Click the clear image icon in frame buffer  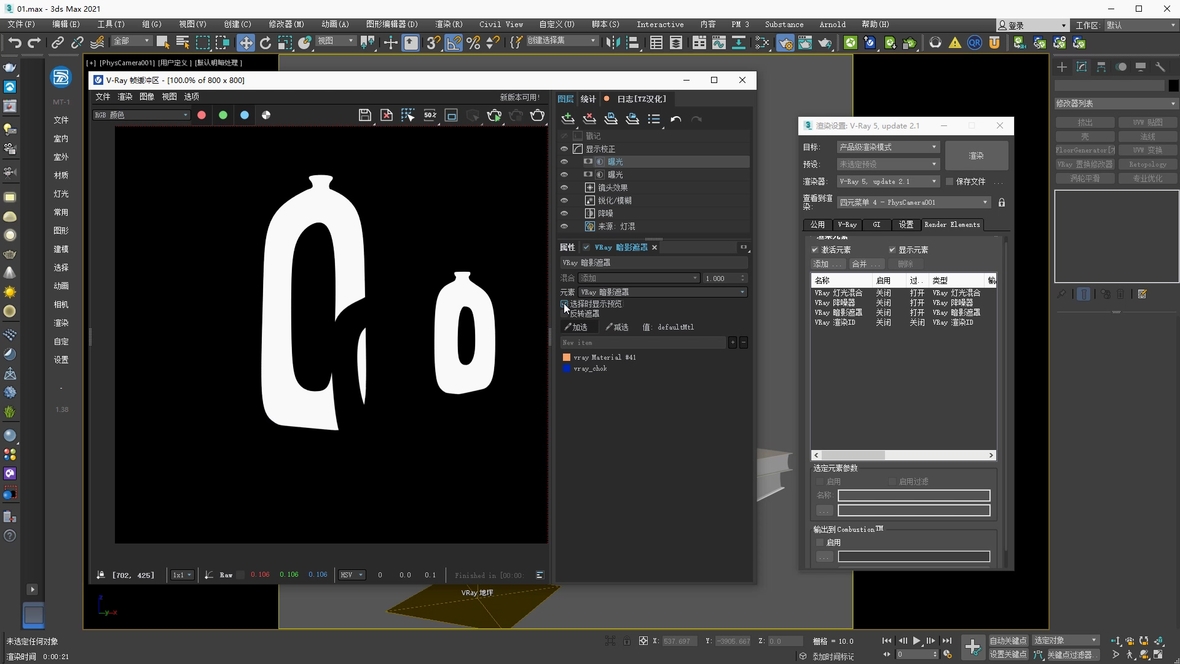tap(387, 115)
